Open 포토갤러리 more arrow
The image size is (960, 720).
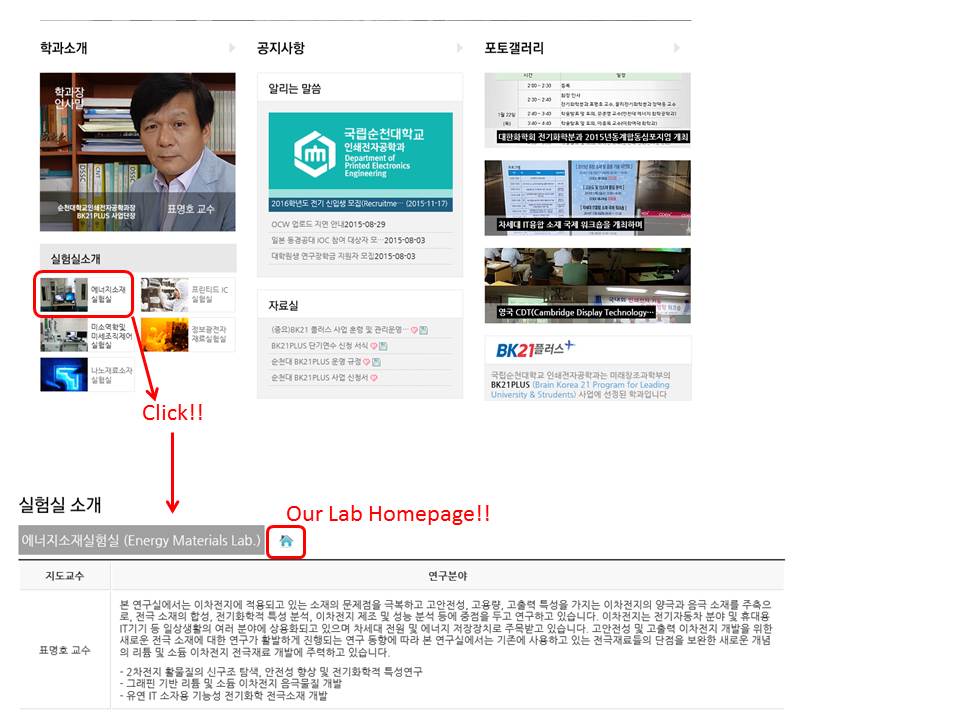tap(678, 48)
